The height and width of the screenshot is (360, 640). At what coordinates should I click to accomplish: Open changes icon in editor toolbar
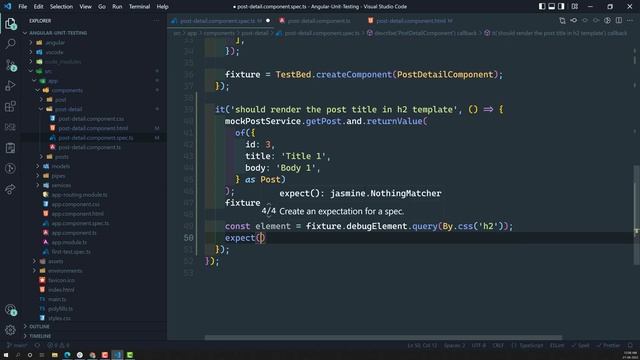562,20
